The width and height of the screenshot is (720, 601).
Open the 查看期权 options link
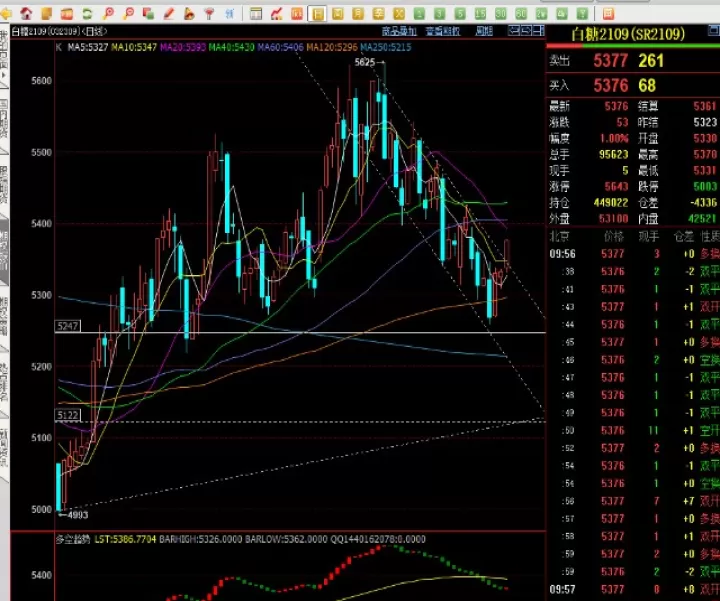click(x=443, y=31)
